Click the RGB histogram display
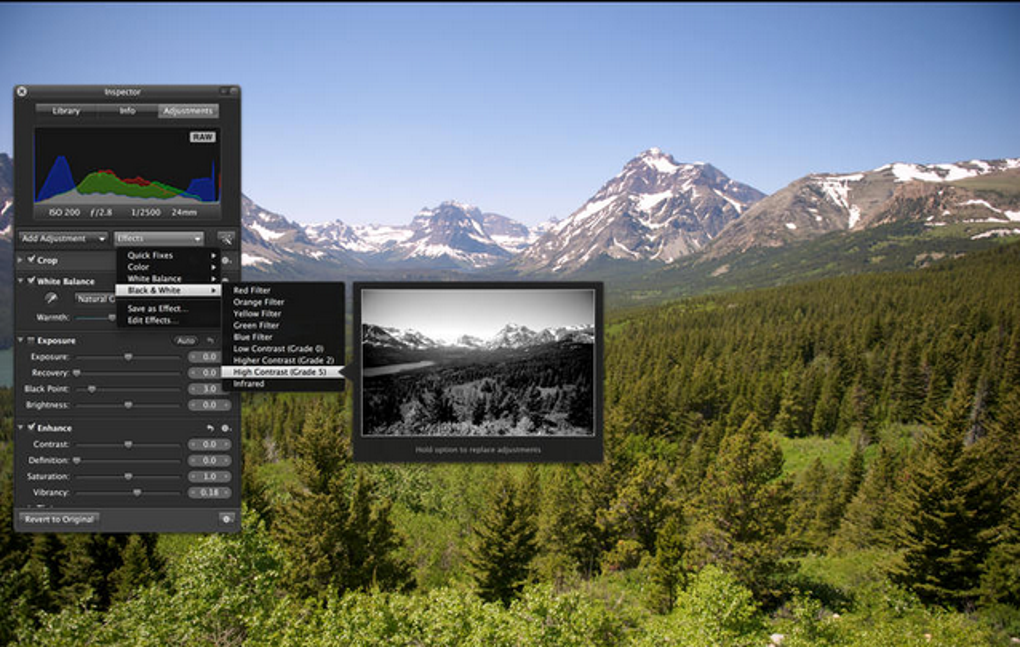This screenshot has width=1020, height=647. click(x=127, y=166)
